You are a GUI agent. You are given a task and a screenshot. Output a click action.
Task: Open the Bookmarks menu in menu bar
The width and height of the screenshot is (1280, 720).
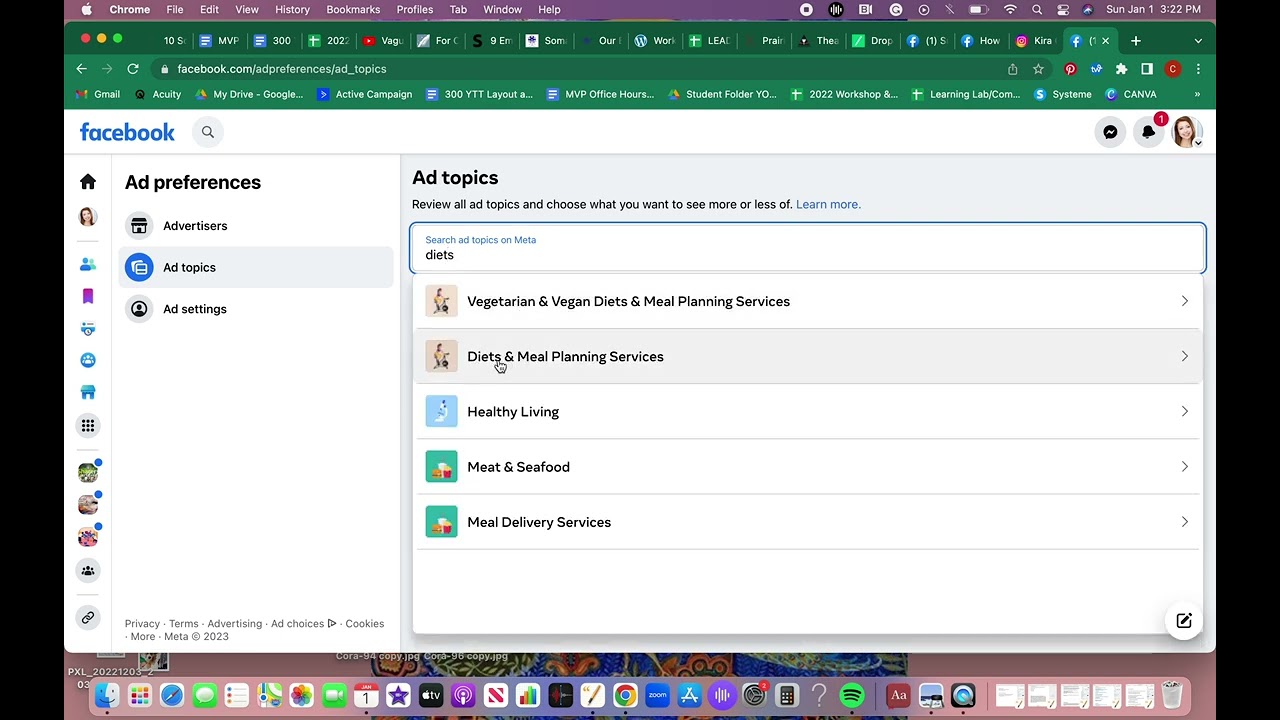(x=353, y=9)
